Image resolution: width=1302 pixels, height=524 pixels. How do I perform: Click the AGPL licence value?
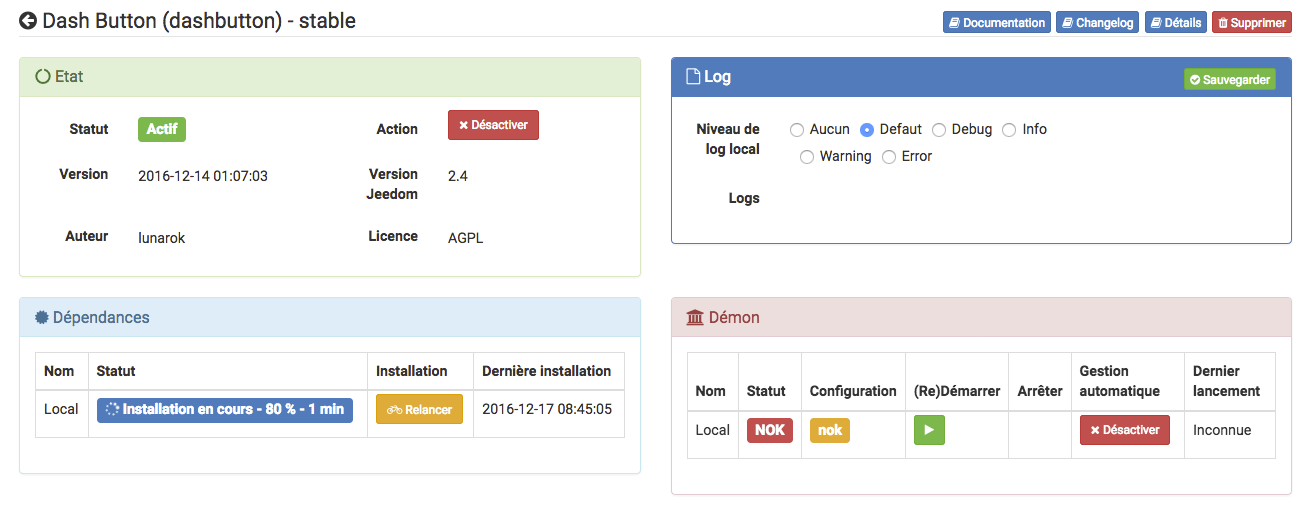click(x=465, y=238)
